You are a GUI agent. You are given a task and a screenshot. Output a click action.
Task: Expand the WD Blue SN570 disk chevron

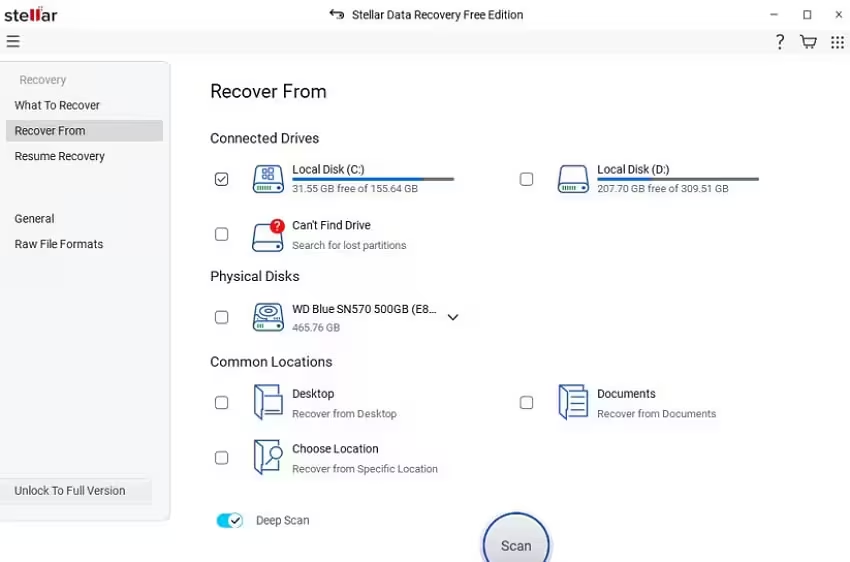coord(453,317)
